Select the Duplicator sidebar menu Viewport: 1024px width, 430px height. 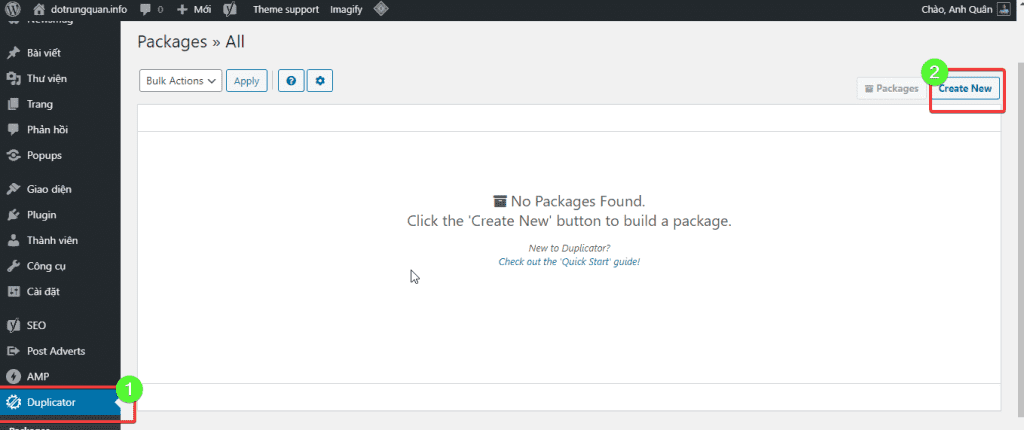(60, 402)
